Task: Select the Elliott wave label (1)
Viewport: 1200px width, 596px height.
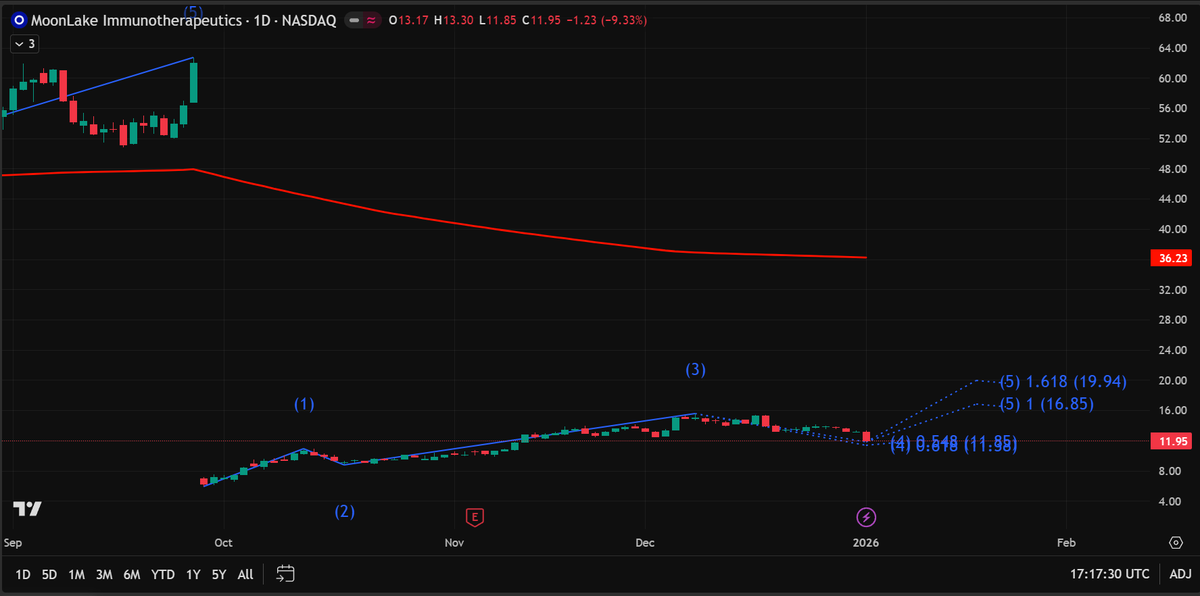Action: pos(304,405)
